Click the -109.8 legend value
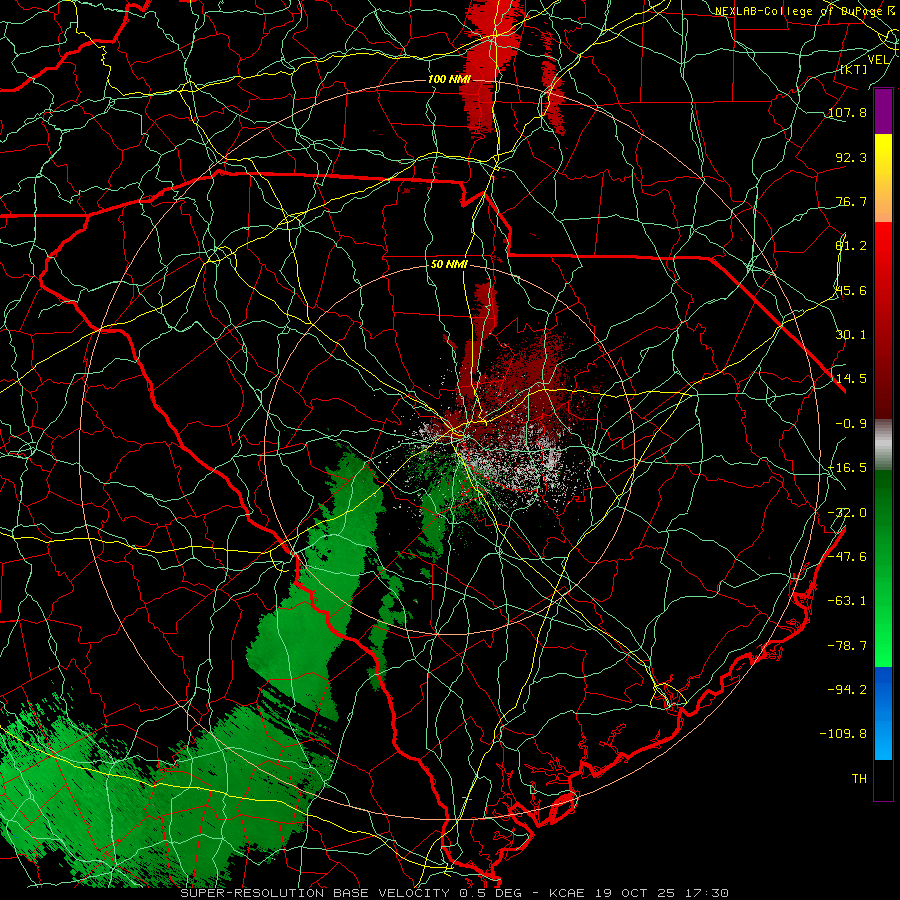This screenshot has width=900, height=900. pos(844,734)
